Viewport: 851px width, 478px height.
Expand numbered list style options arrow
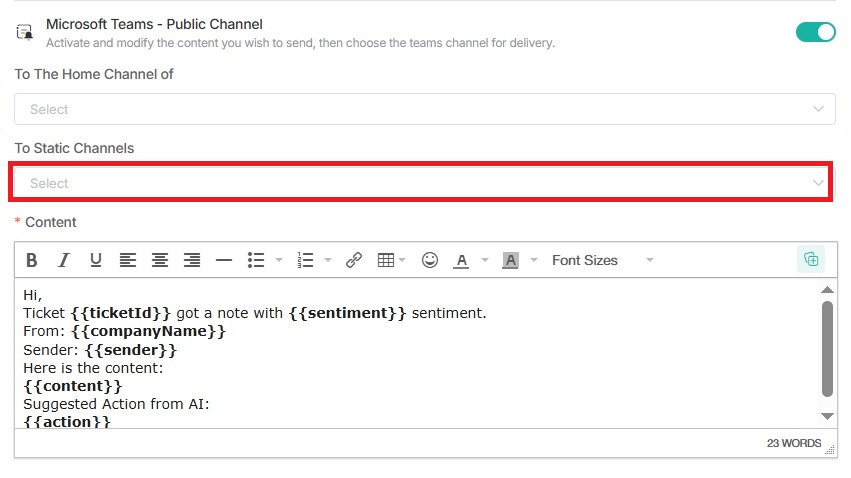click(328, 260)
